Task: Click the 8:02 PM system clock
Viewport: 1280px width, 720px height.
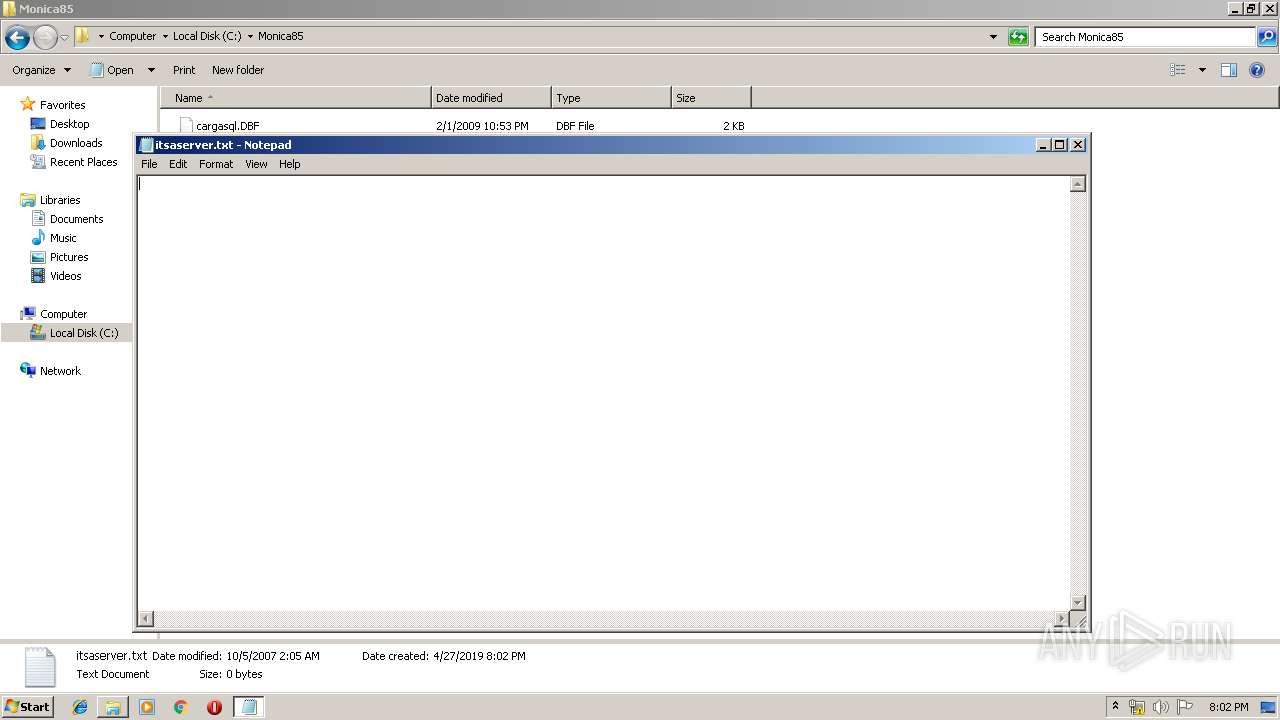Action: [x=1228, y=707]
